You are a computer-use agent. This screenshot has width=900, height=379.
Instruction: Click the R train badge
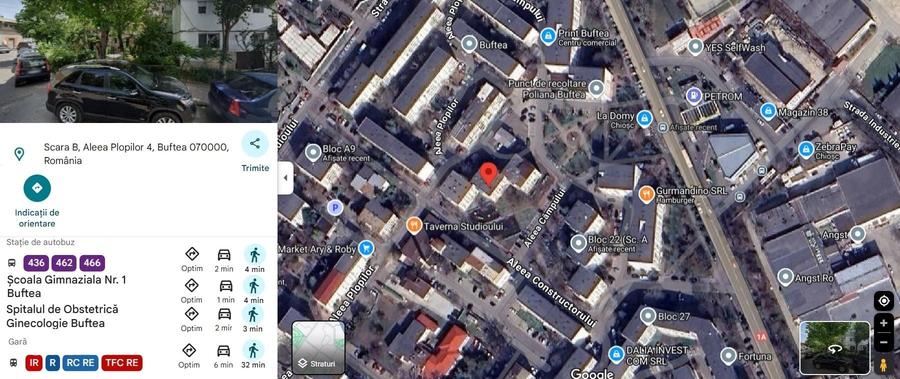coord(52,363)
